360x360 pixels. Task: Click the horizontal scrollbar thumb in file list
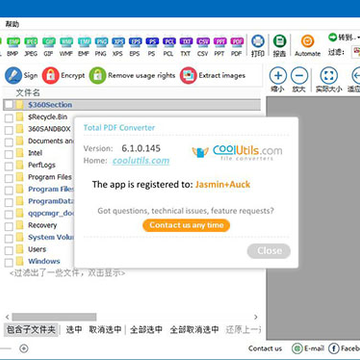pos(54,317)
